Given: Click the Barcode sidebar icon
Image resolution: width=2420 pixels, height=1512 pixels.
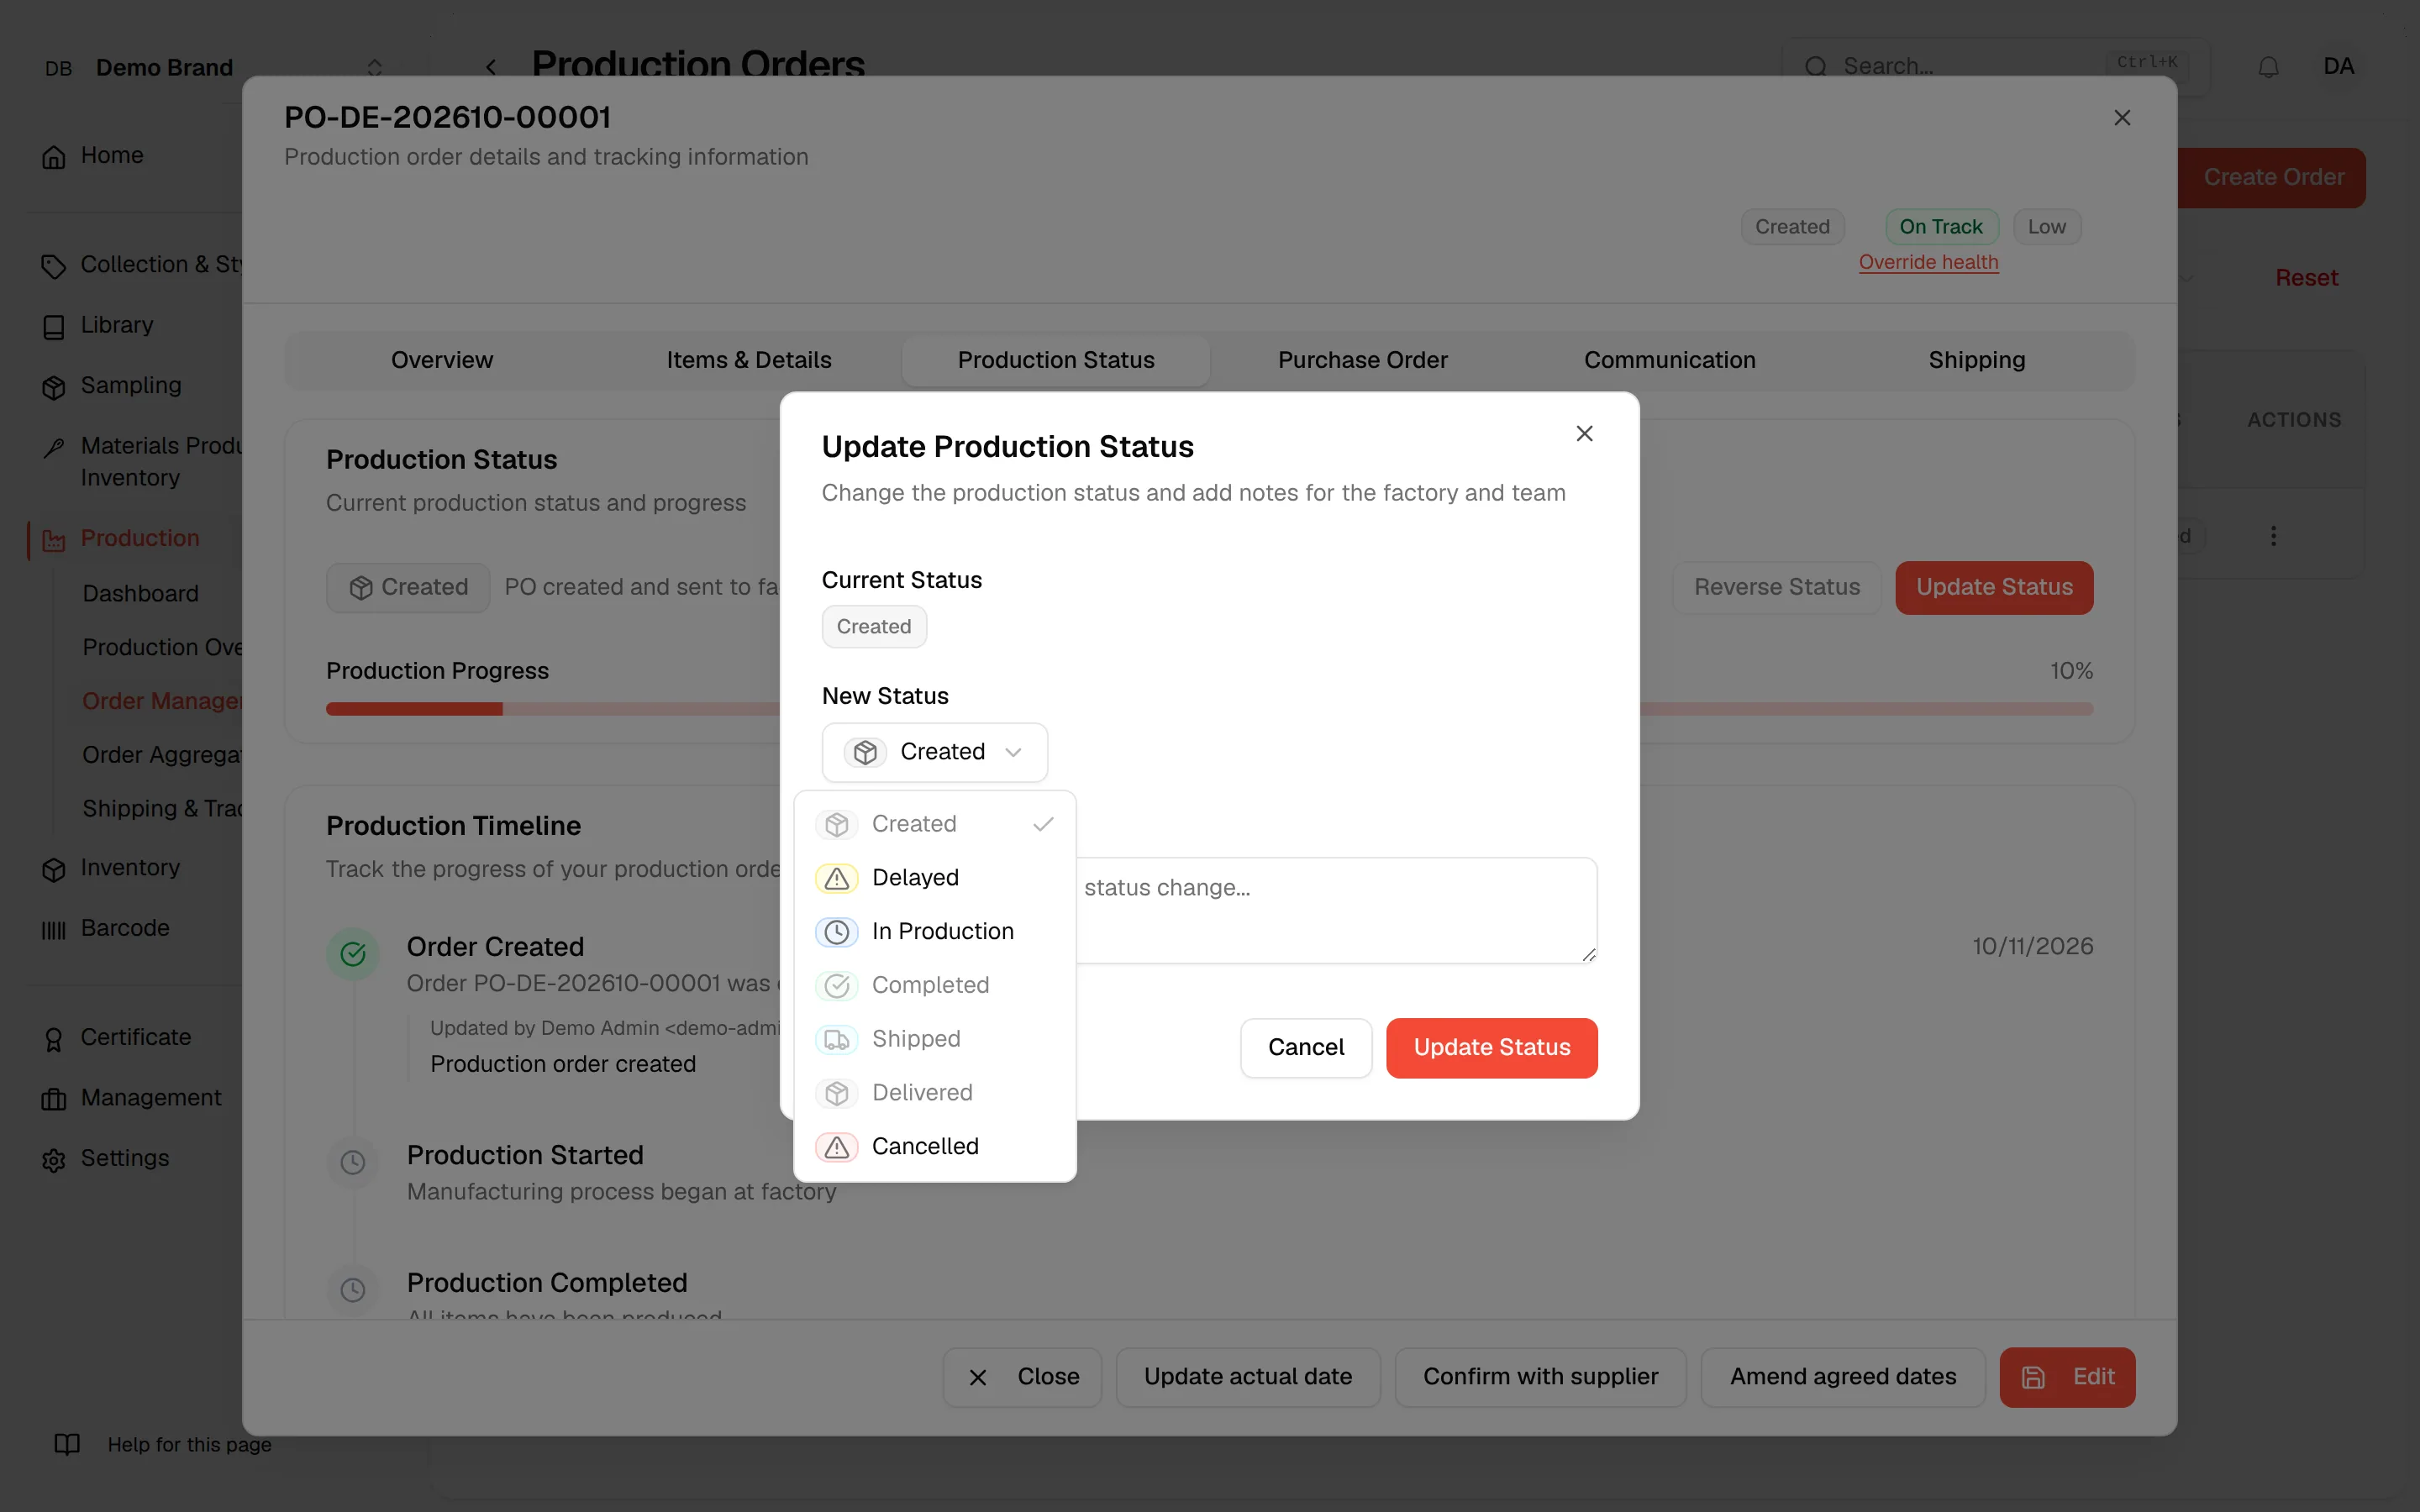Looking at the screenshot, I should 54,930.
